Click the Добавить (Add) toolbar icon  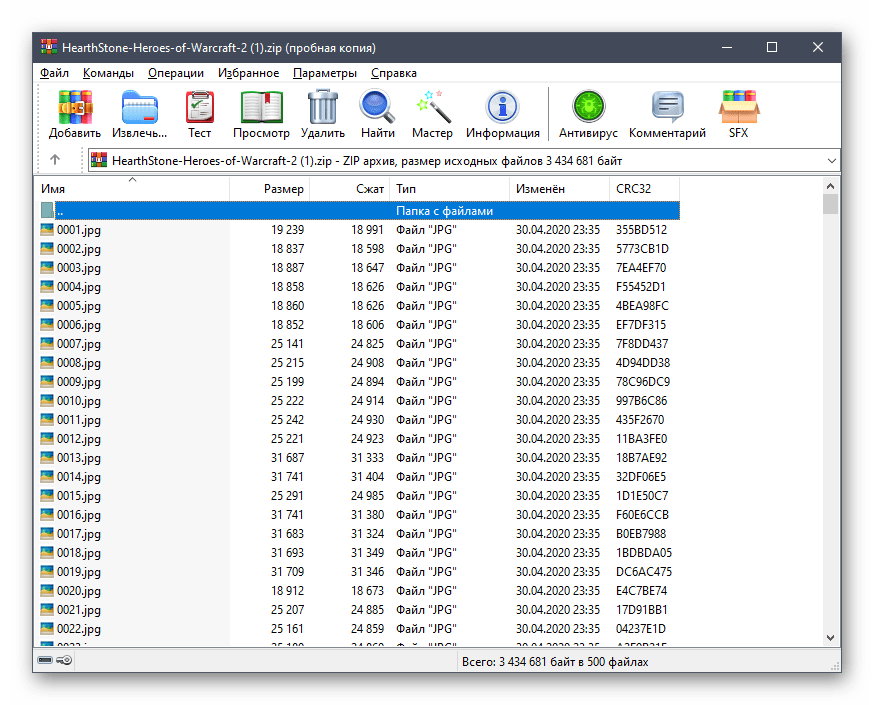point(75,107)
